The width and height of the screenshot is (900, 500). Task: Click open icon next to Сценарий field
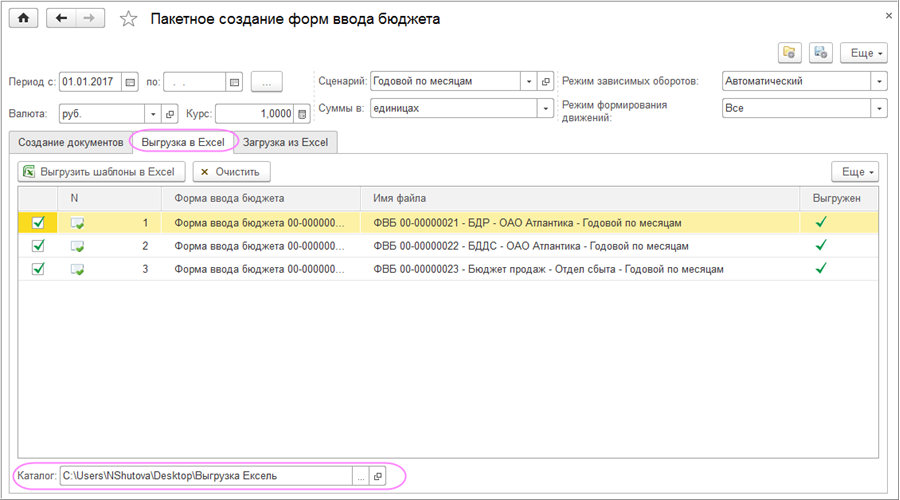point(545,82)
